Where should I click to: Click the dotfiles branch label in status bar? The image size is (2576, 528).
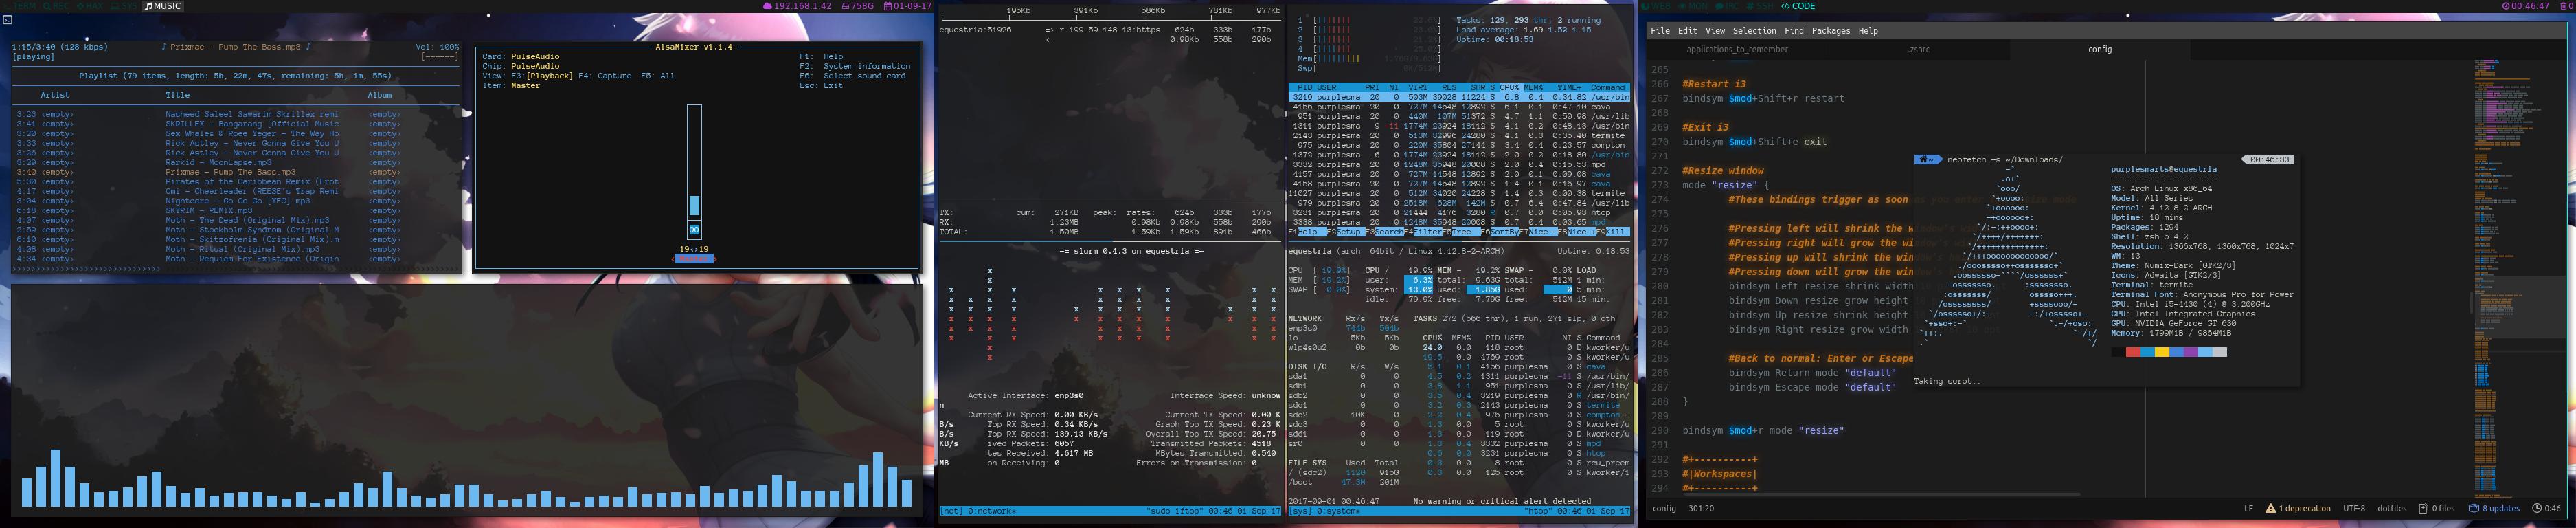(x=2392, y=508)
